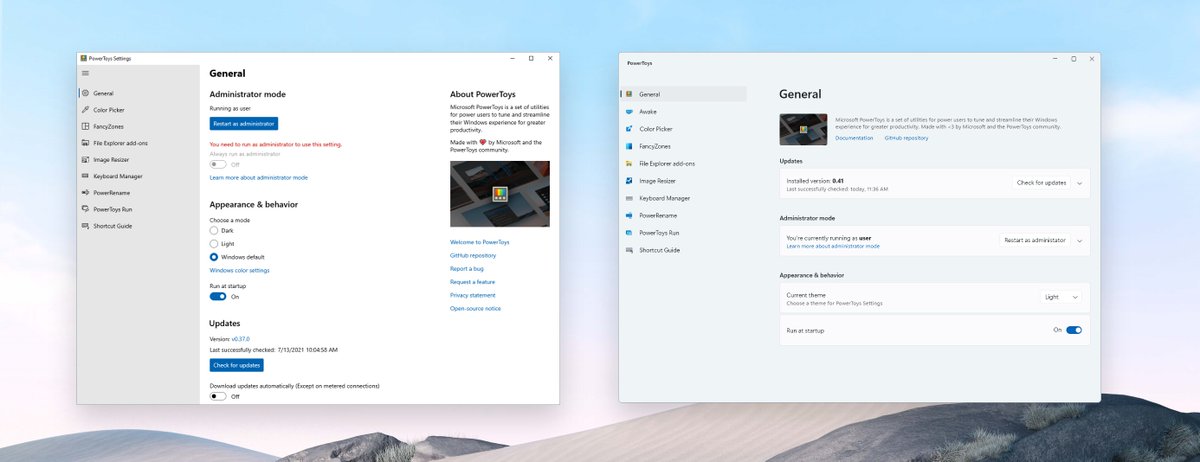
Task: Click File Explorer add-ons icon in PowerToys Settings sidebar
Action: tap(85, 143)
